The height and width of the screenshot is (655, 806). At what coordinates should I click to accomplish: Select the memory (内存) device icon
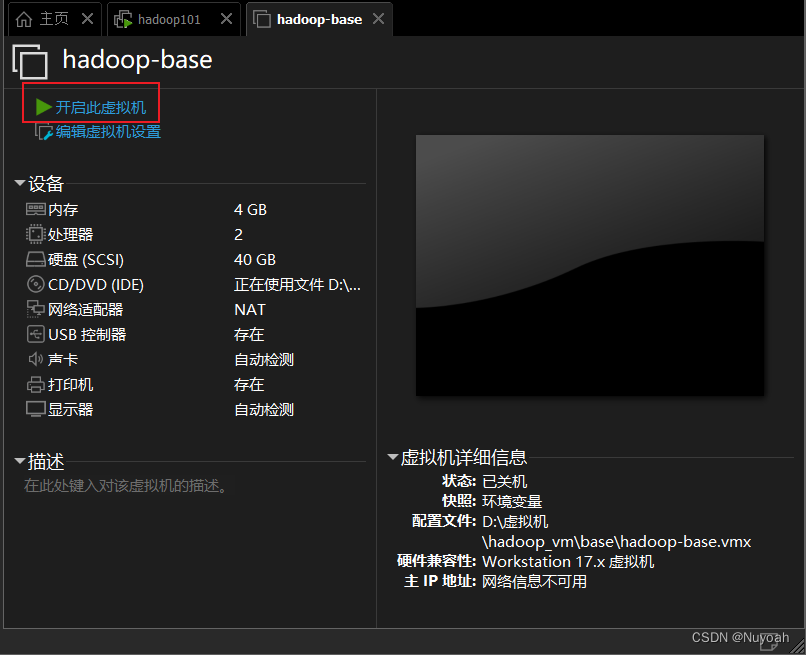point(35,209)
